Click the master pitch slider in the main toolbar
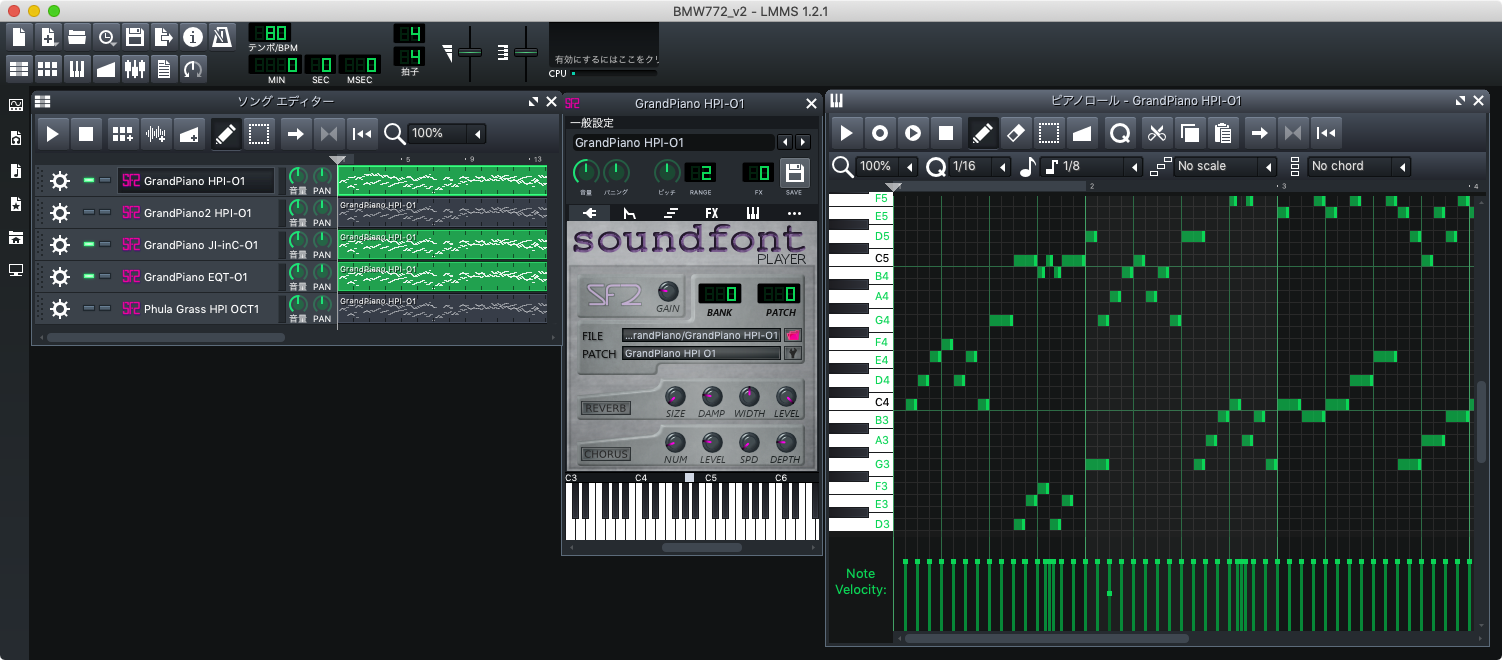Screen dimensions: 1502x660 pyautogui.click(x=526, y=52)
